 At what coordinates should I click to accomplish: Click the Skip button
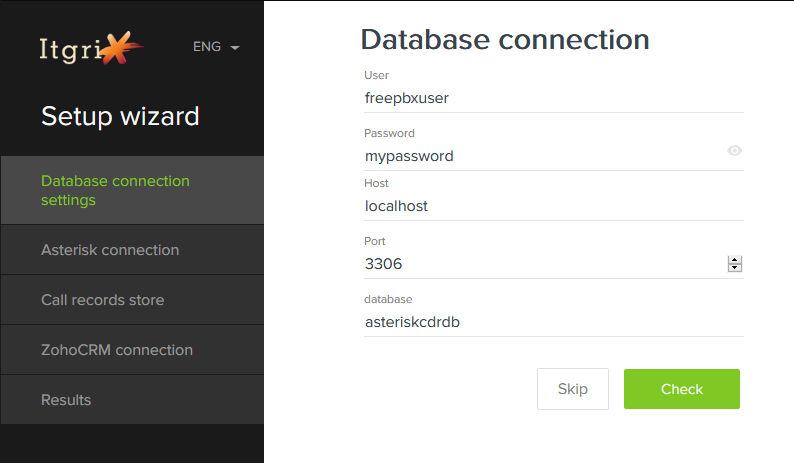[573, 389]
